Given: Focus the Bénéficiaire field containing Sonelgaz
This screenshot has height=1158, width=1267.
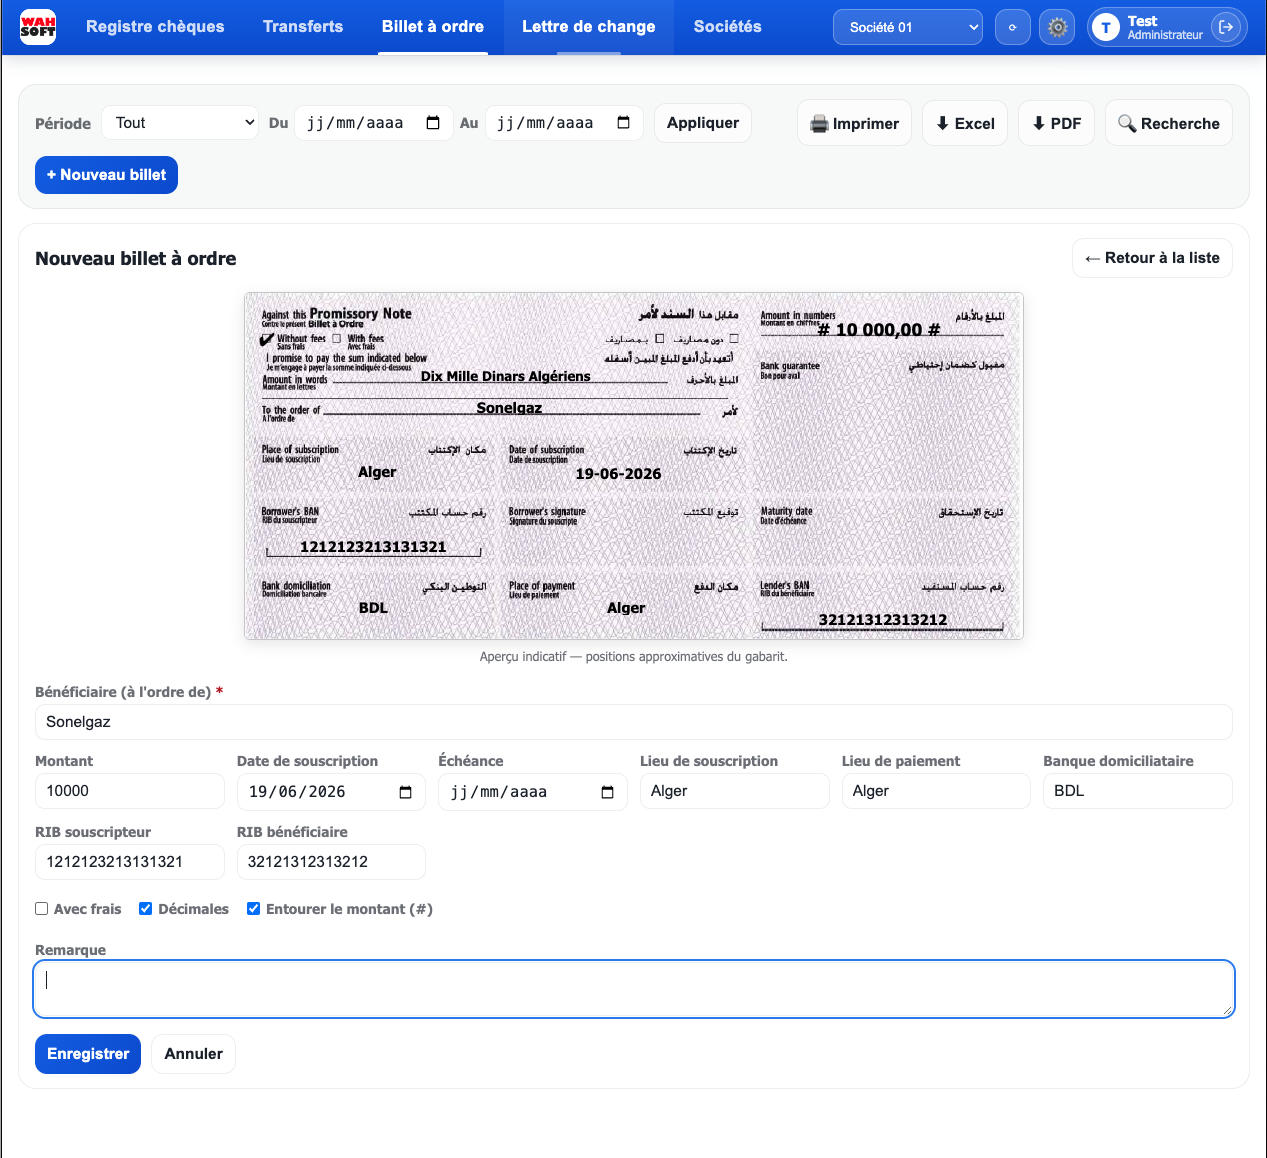Looking at the screenshot, I should click(x=634, y=722).
